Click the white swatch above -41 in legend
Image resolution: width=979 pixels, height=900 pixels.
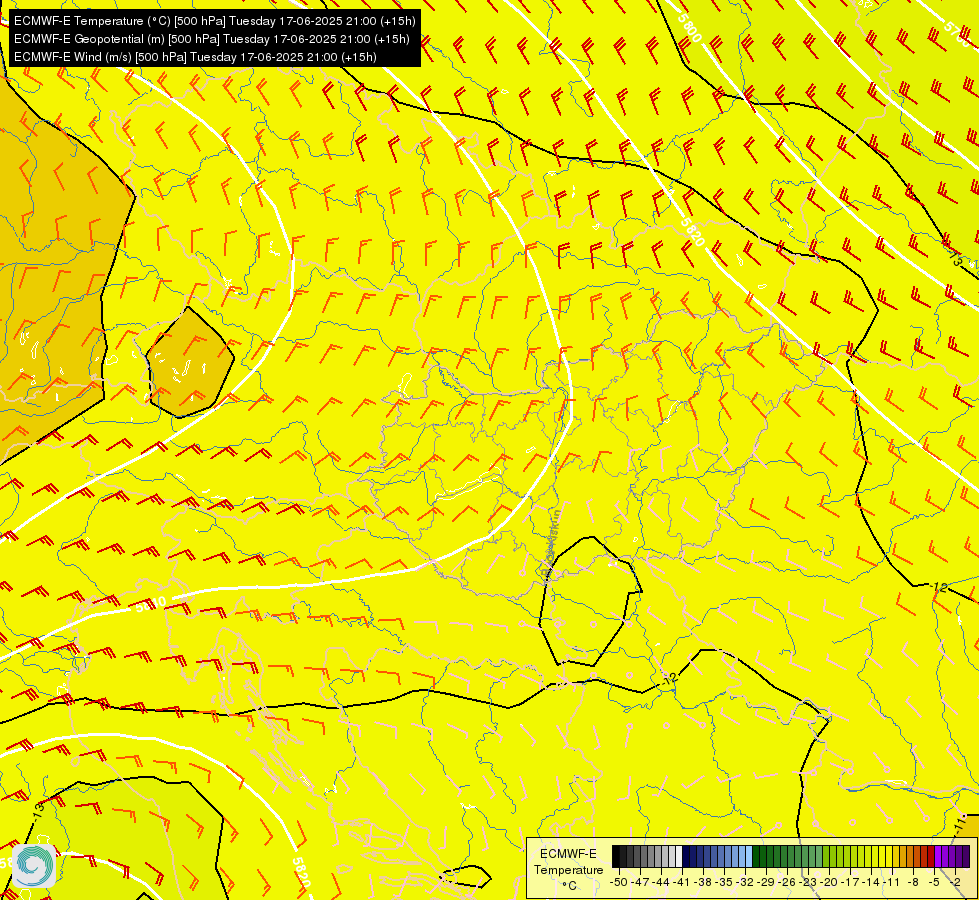point(679,857)
